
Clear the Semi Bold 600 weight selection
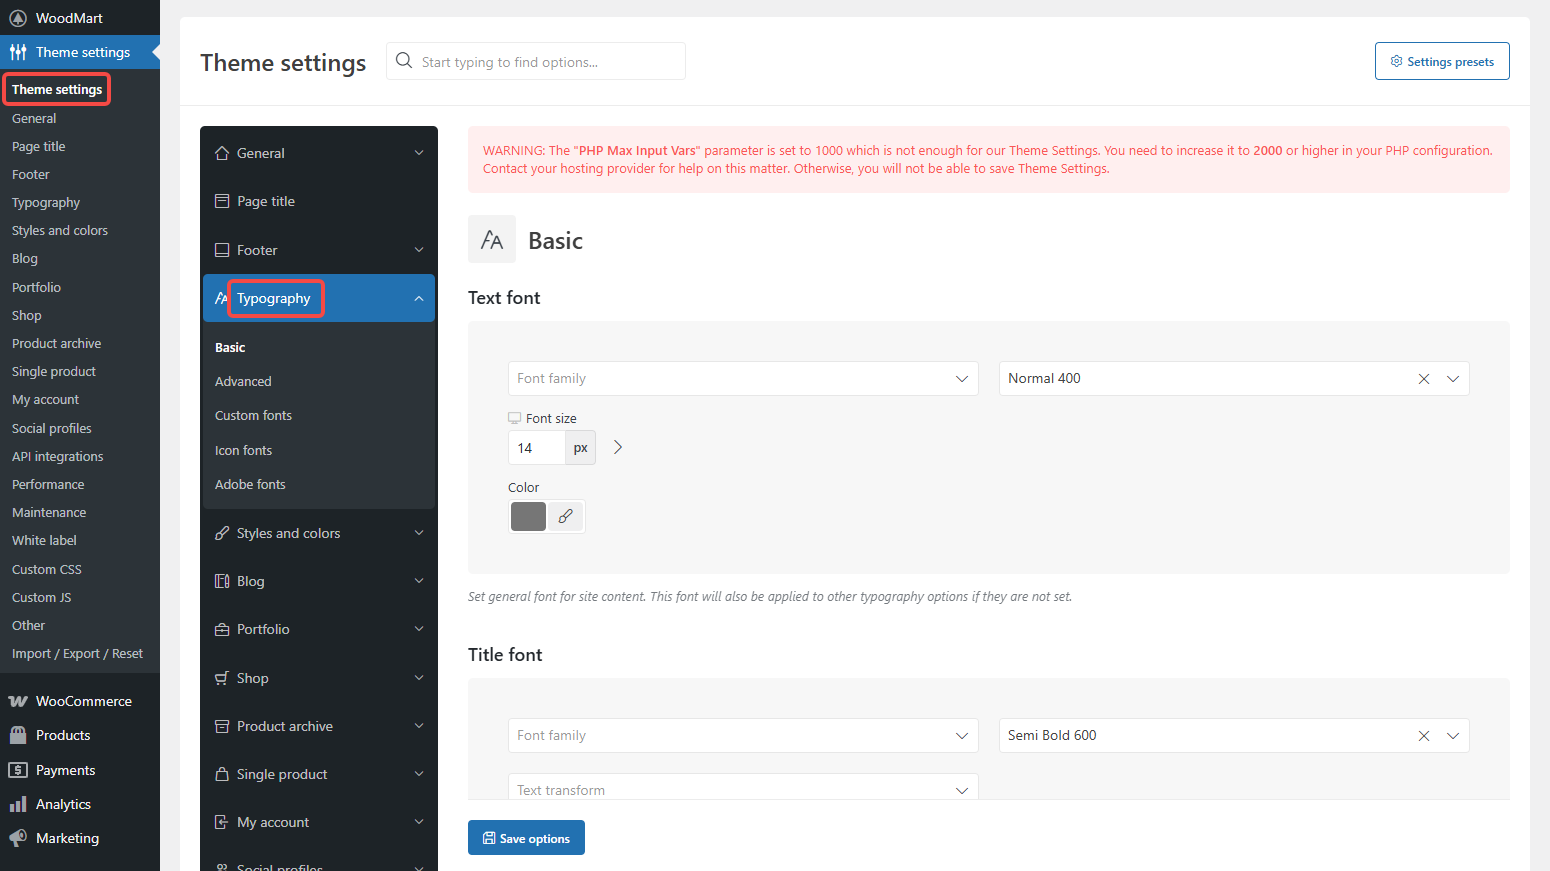1423,736
